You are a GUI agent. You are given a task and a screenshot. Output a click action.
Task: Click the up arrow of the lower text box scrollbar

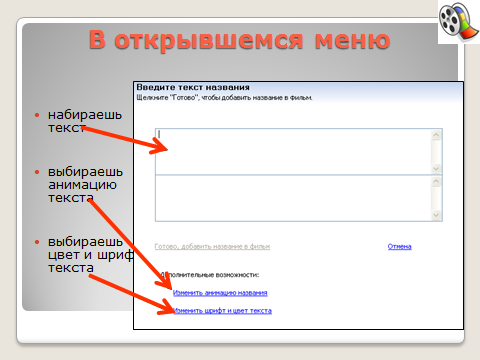436,182
